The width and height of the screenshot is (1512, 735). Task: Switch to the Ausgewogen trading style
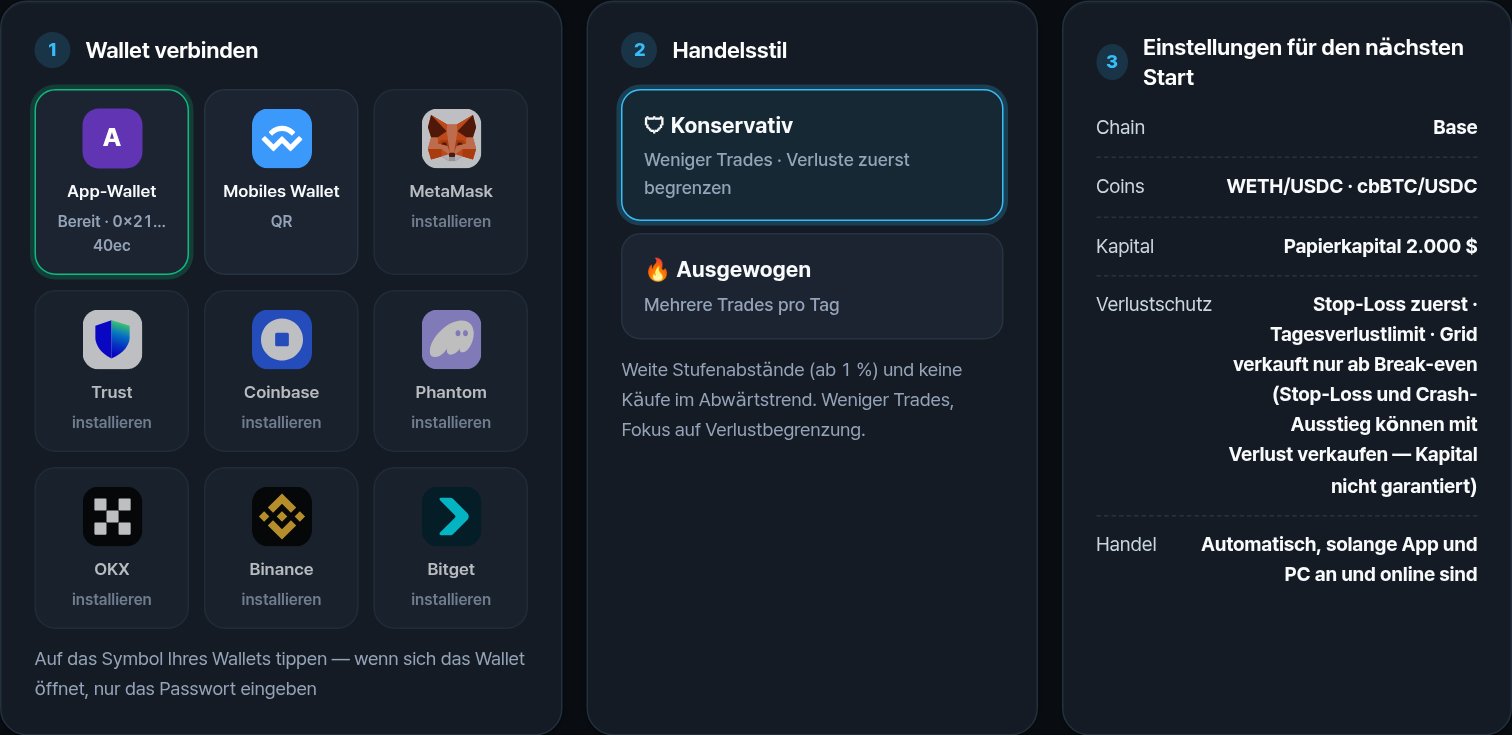point(812,286)
